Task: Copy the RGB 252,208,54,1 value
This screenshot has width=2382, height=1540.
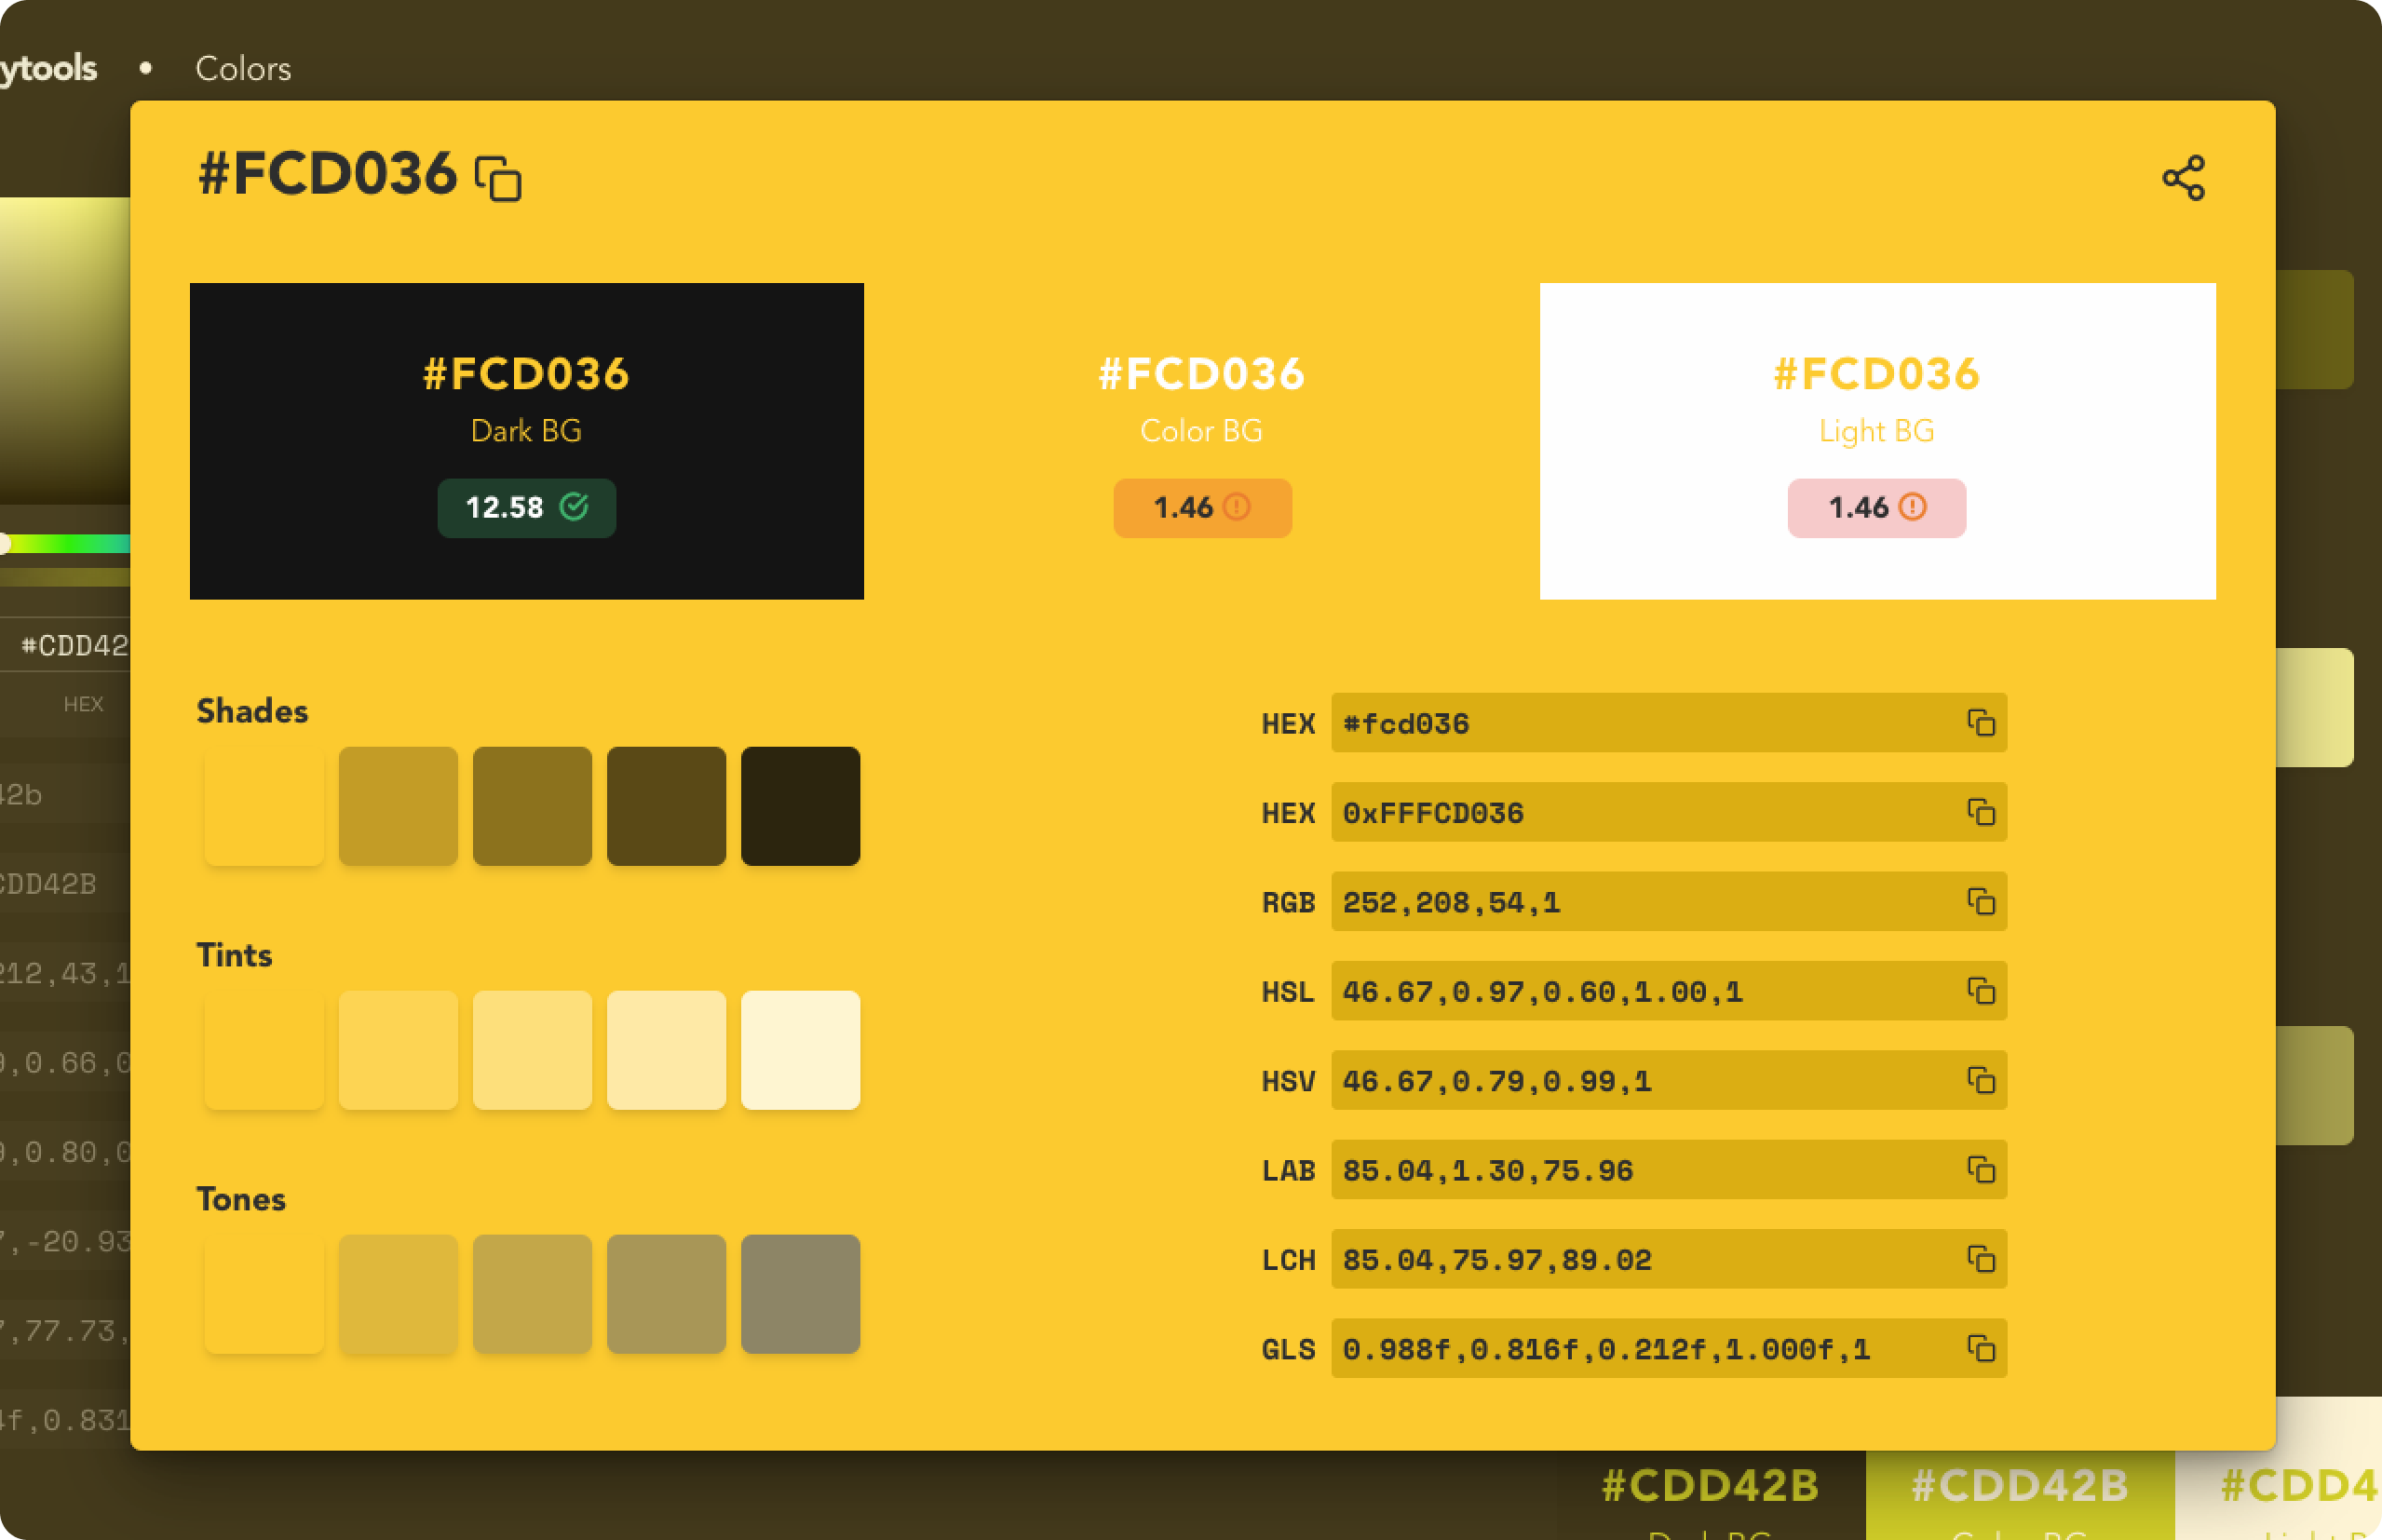Action: 1981,901
